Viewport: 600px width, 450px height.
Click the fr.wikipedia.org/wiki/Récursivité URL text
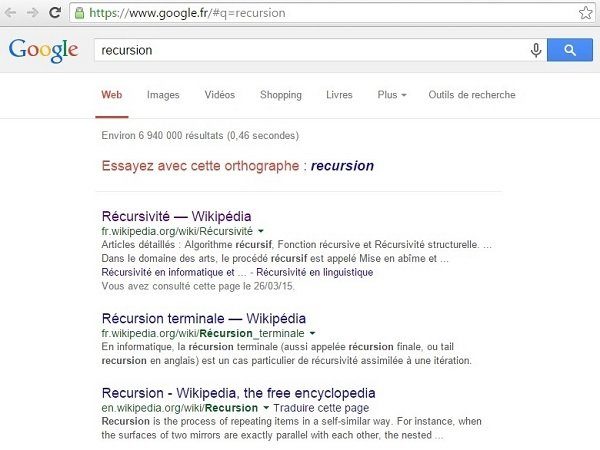(177, 231)
